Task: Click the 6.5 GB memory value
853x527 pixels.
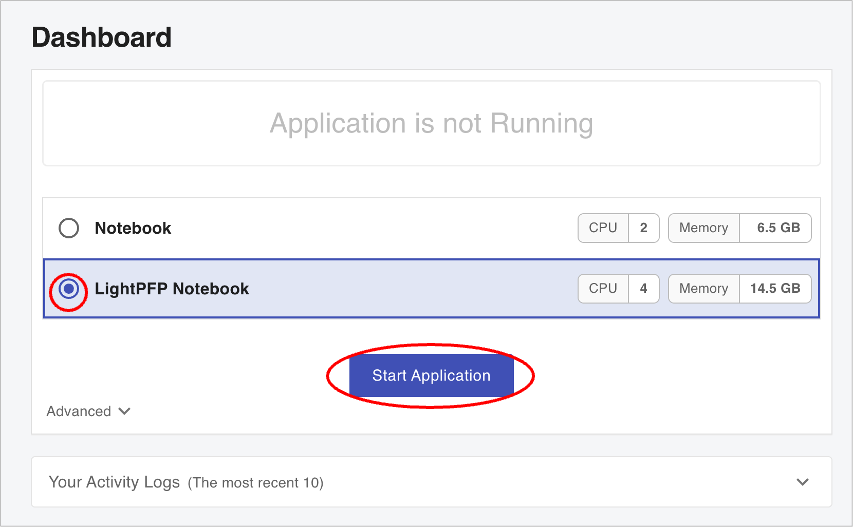Action: [778, 228]
